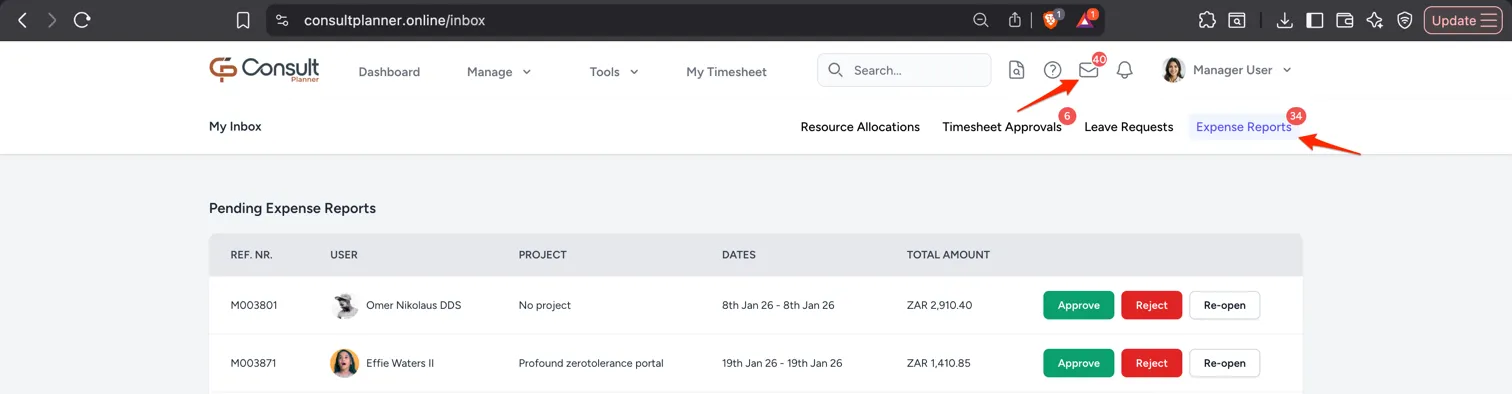Image resolution: width=1512 pixels, height=394 pixels.
Task: Open the browser extensions puzzle icon
Action: click(x=1207, y=20)
